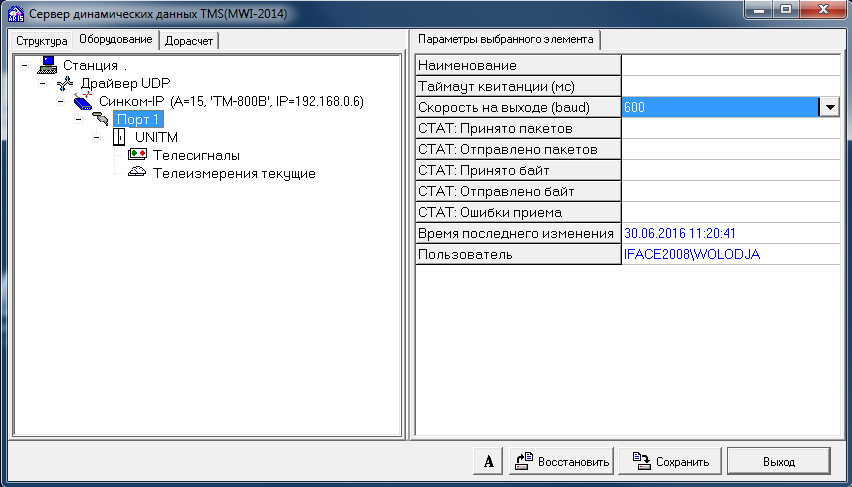Click the Синком-IP device icon
The width and height of the screenshot is (852, 487).
coord(84,102)
